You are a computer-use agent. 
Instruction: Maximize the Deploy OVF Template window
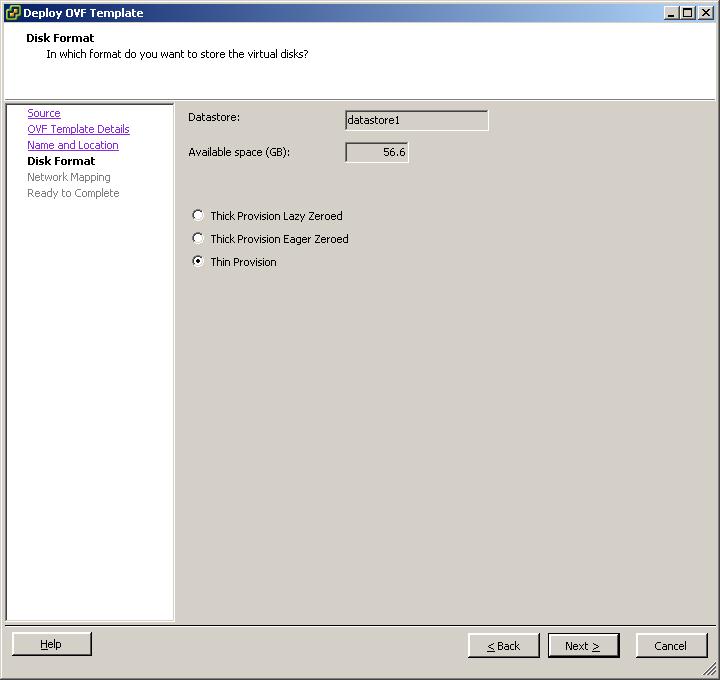(687, 13)
